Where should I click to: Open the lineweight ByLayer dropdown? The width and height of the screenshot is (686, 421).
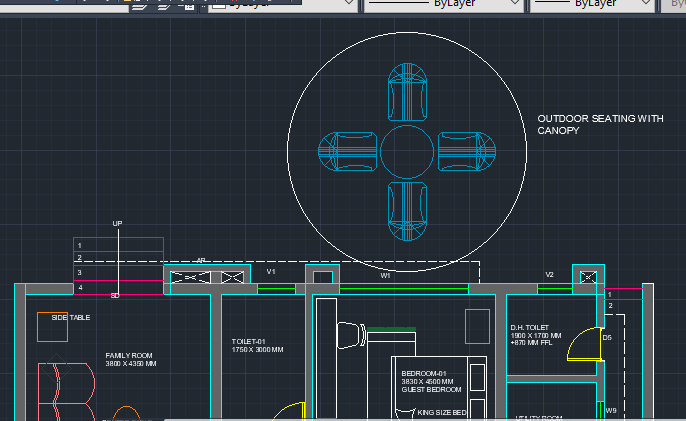click(592, 4)
